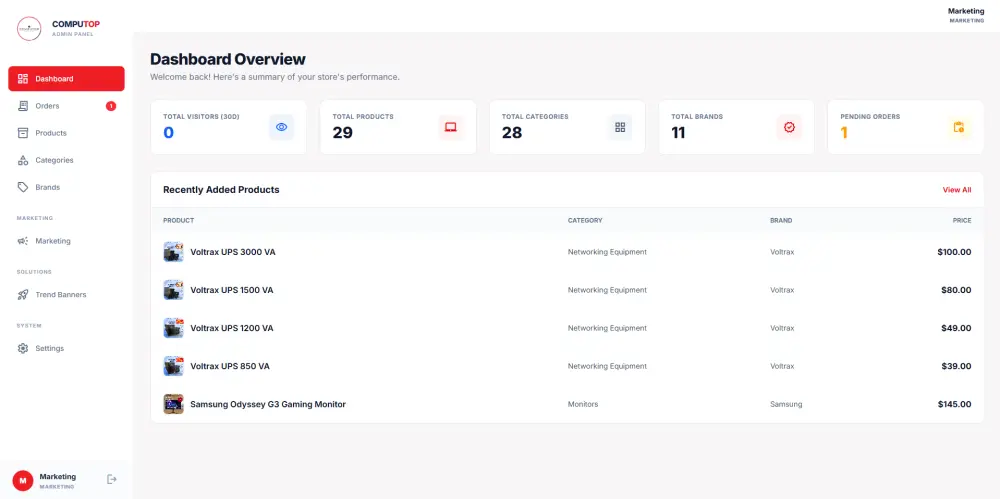The height and width of the screenshot is (499, 1000).
Task: Click the $80.00 price
Action: 956,290
